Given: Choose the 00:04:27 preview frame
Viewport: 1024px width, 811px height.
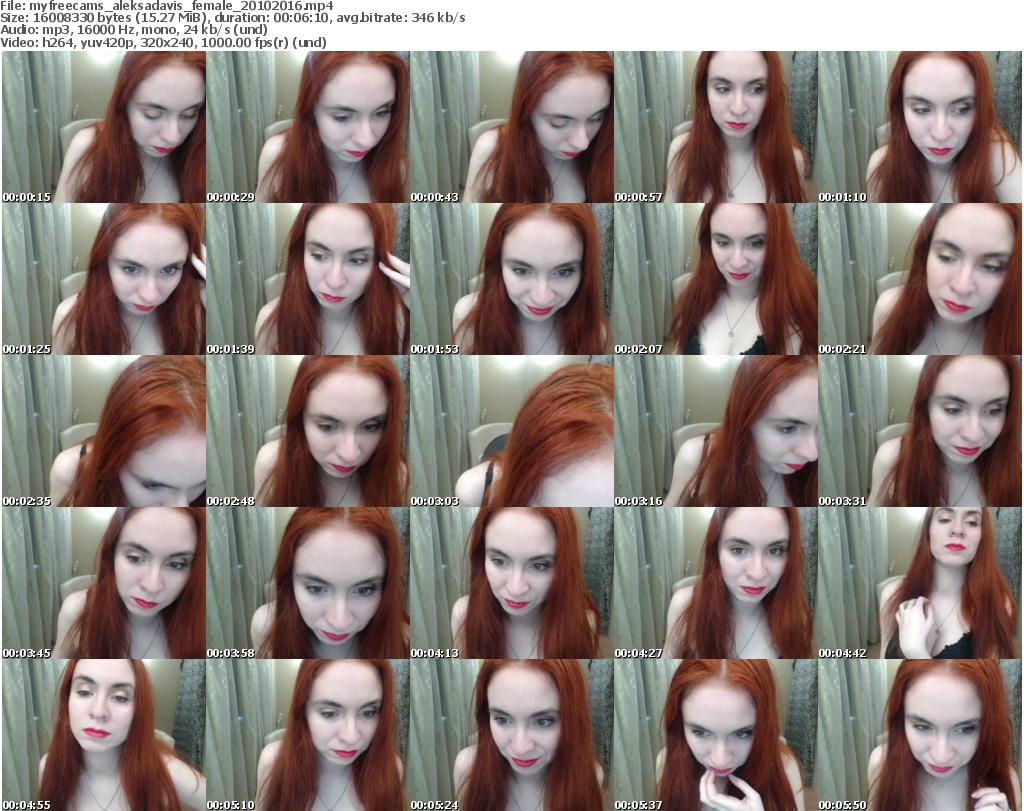Looking at the screenshot, I should point(716,583).
